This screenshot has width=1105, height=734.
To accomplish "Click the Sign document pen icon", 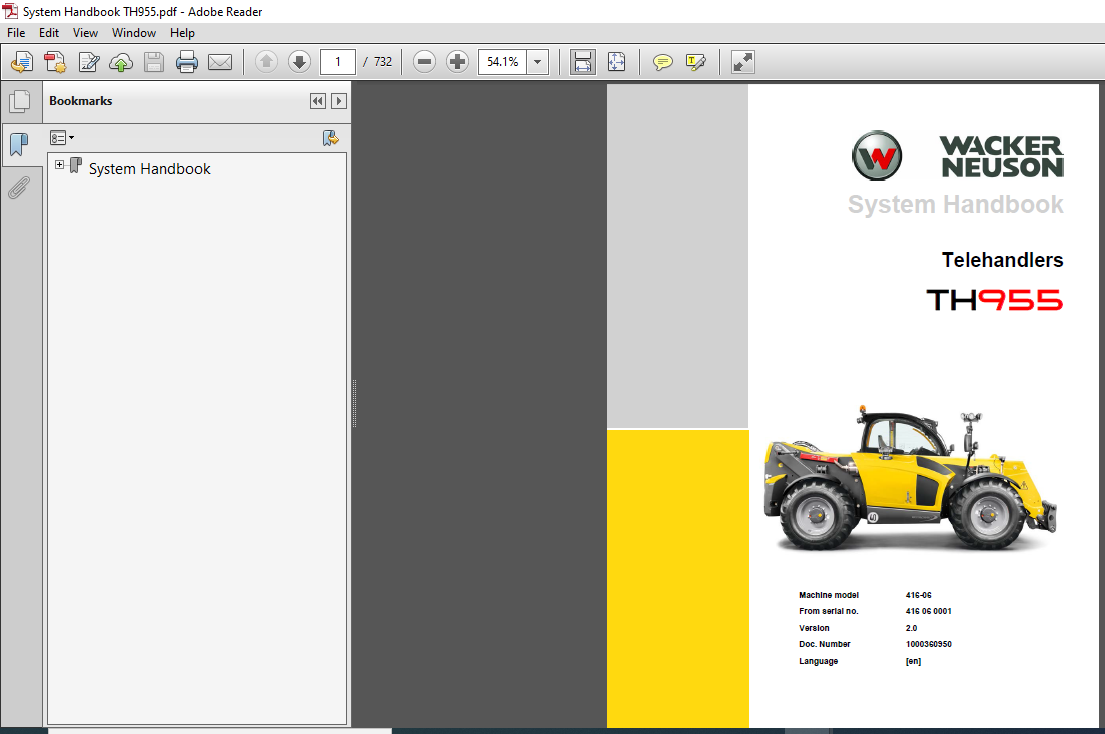I will coord(89,62).
